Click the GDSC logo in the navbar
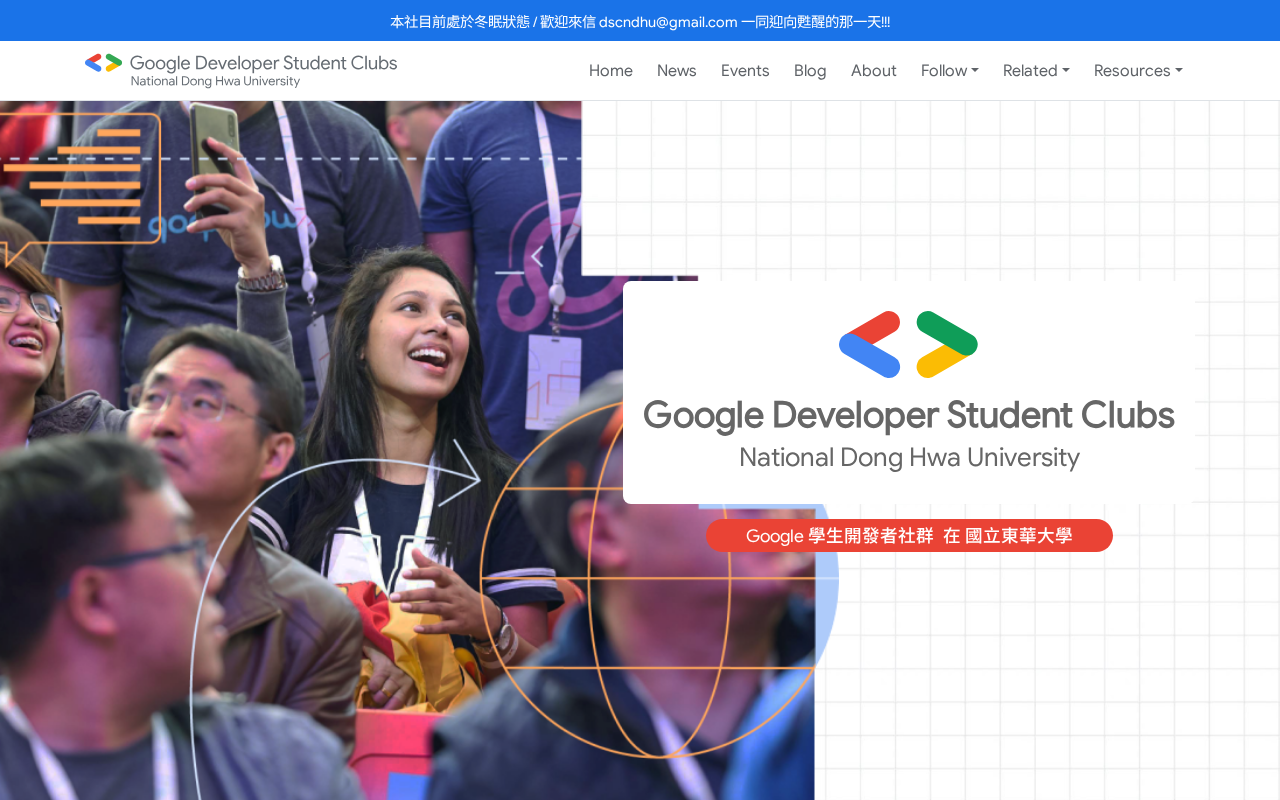Viewport: 1280px width, 800px height. (x=104, y=63)
